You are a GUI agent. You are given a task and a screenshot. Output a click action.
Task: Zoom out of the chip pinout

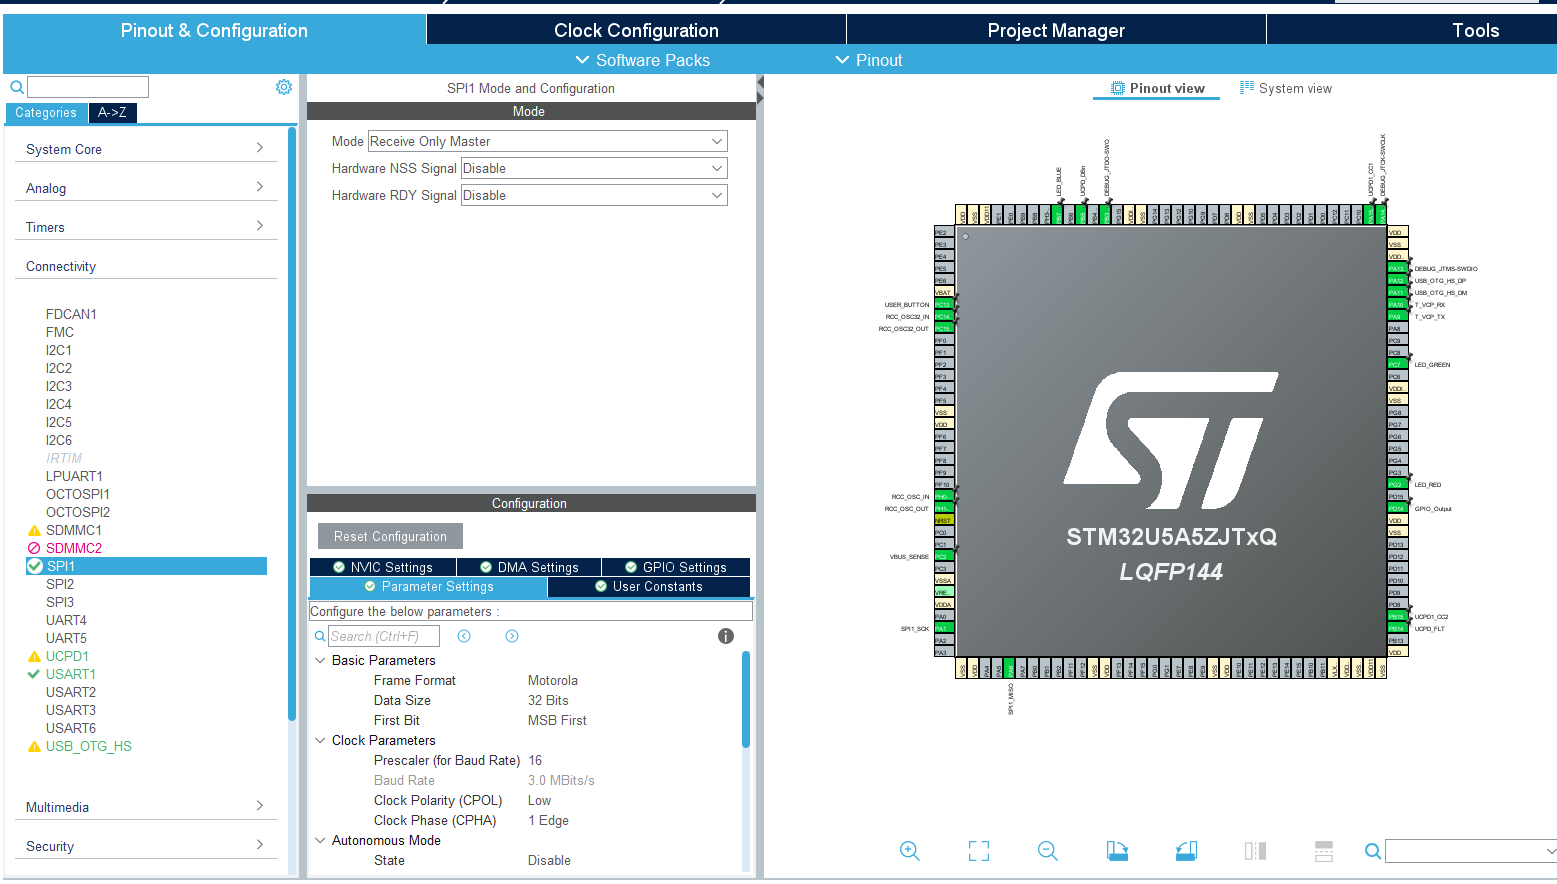(x=1047, y=851)
